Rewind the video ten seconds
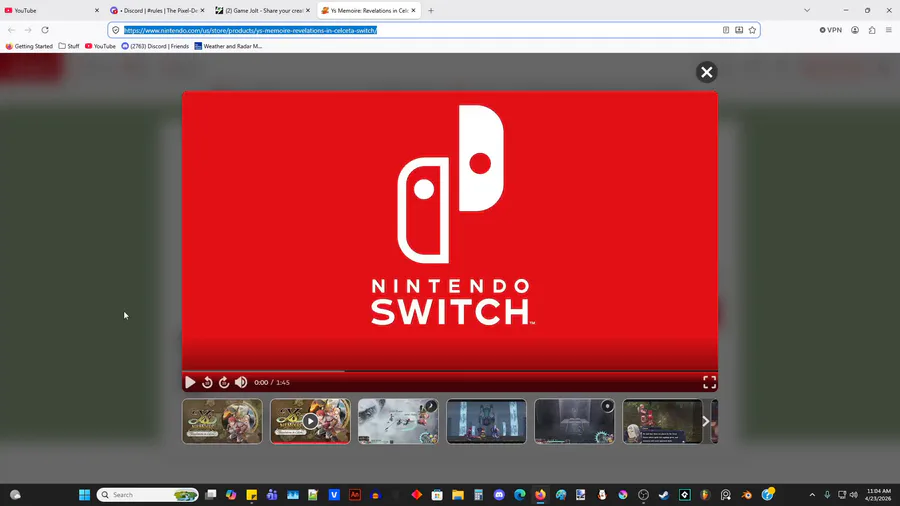Image resolution: width=900 pixels, height=506 pixels. click(207, 382)
